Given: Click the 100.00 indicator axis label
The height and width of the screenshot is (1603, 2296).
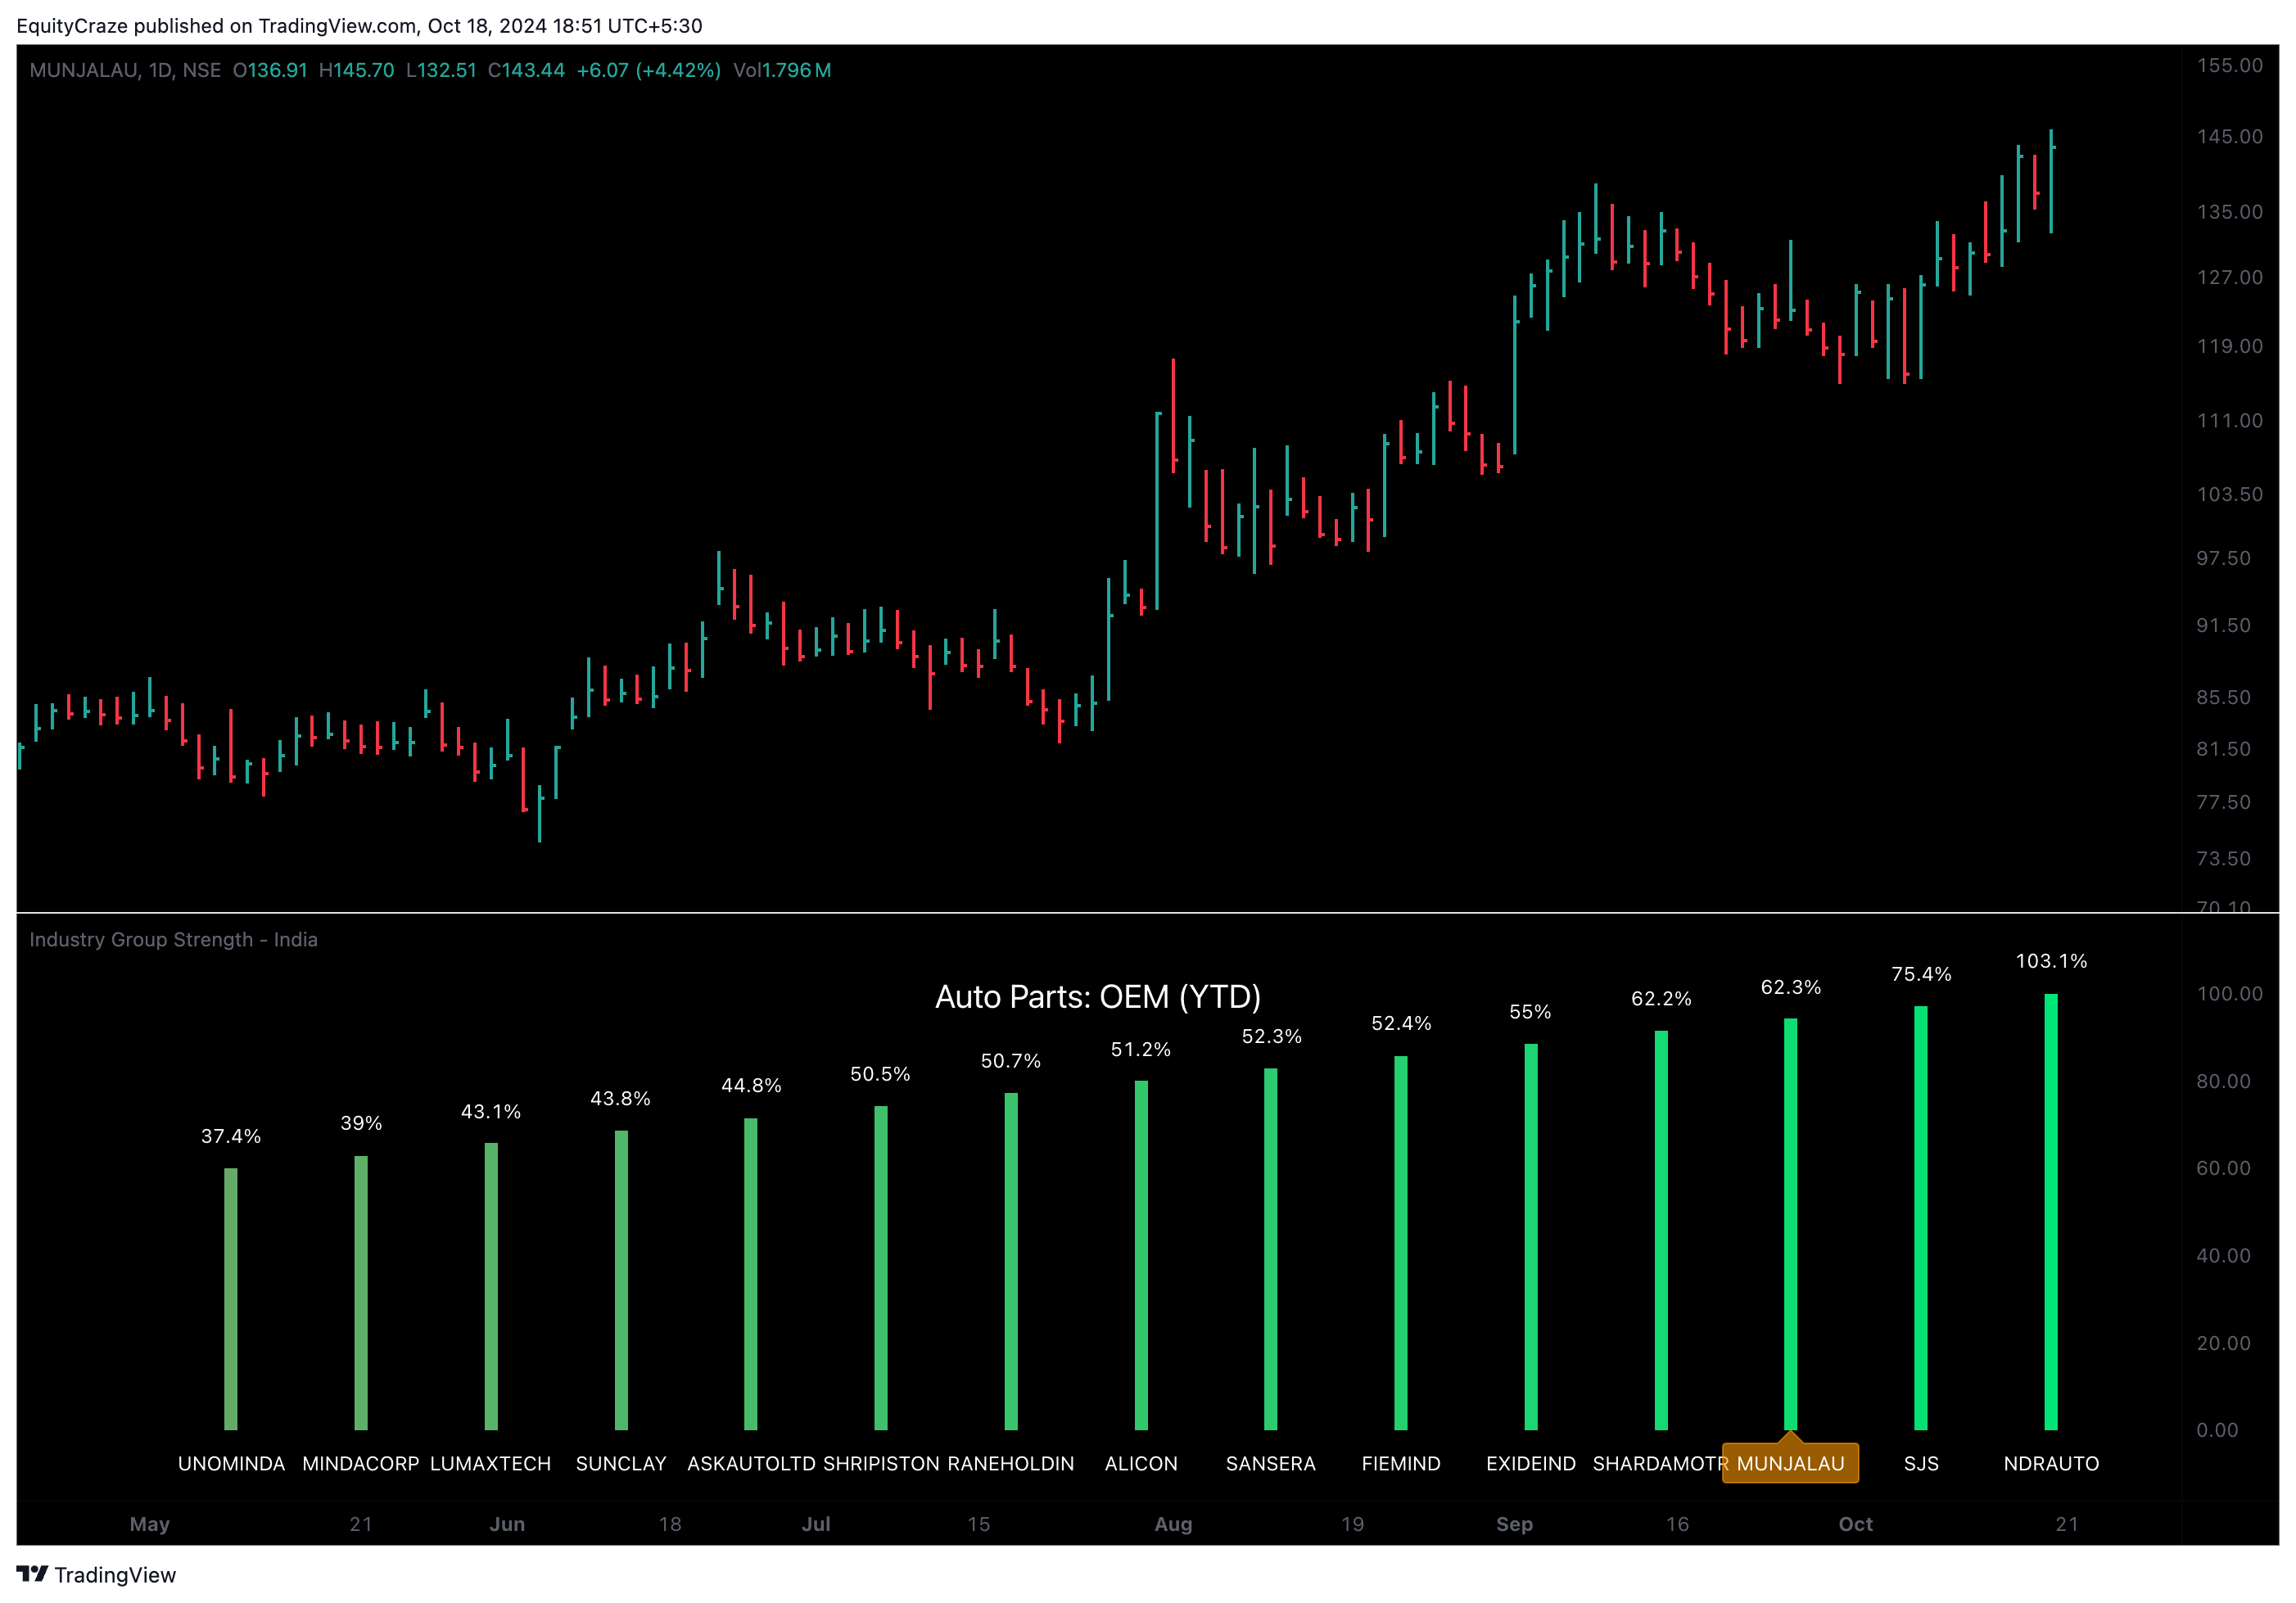Looking at the screenshot, I should coord(2229,994).
